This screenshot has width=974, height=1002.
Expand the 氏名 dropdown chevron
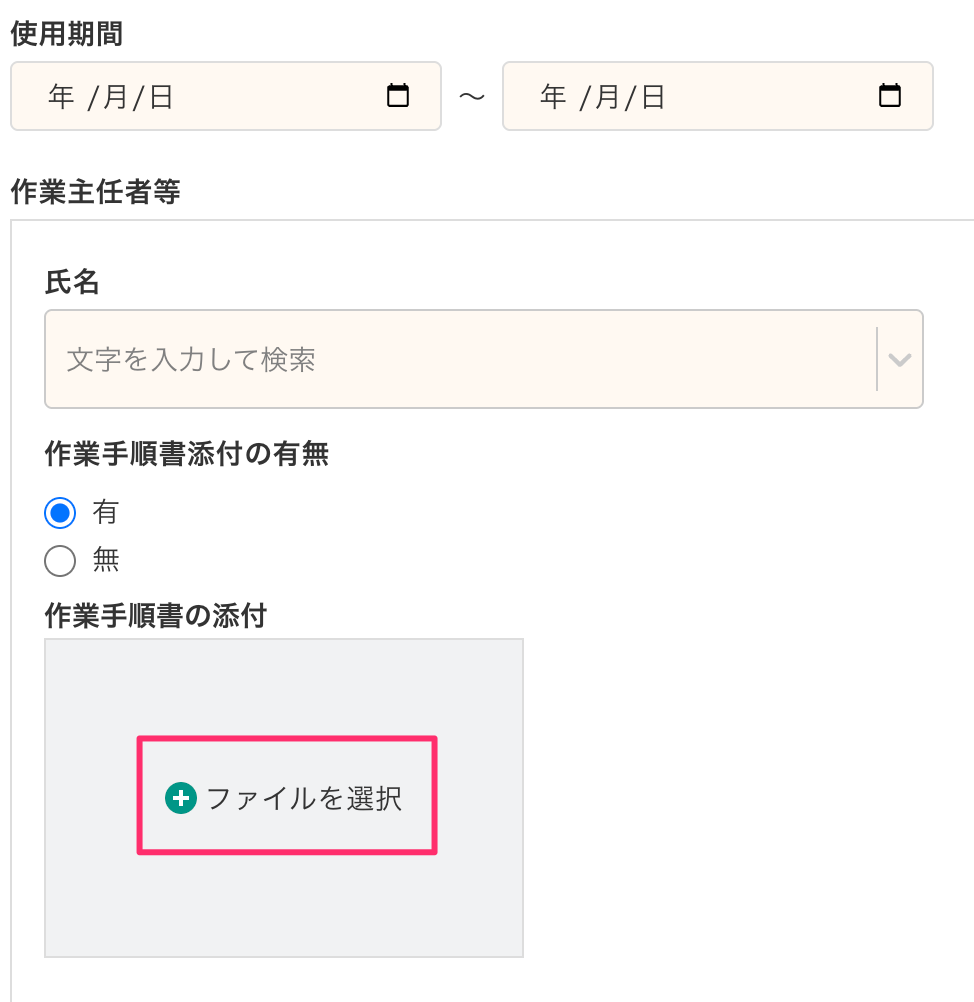(899, 360)
